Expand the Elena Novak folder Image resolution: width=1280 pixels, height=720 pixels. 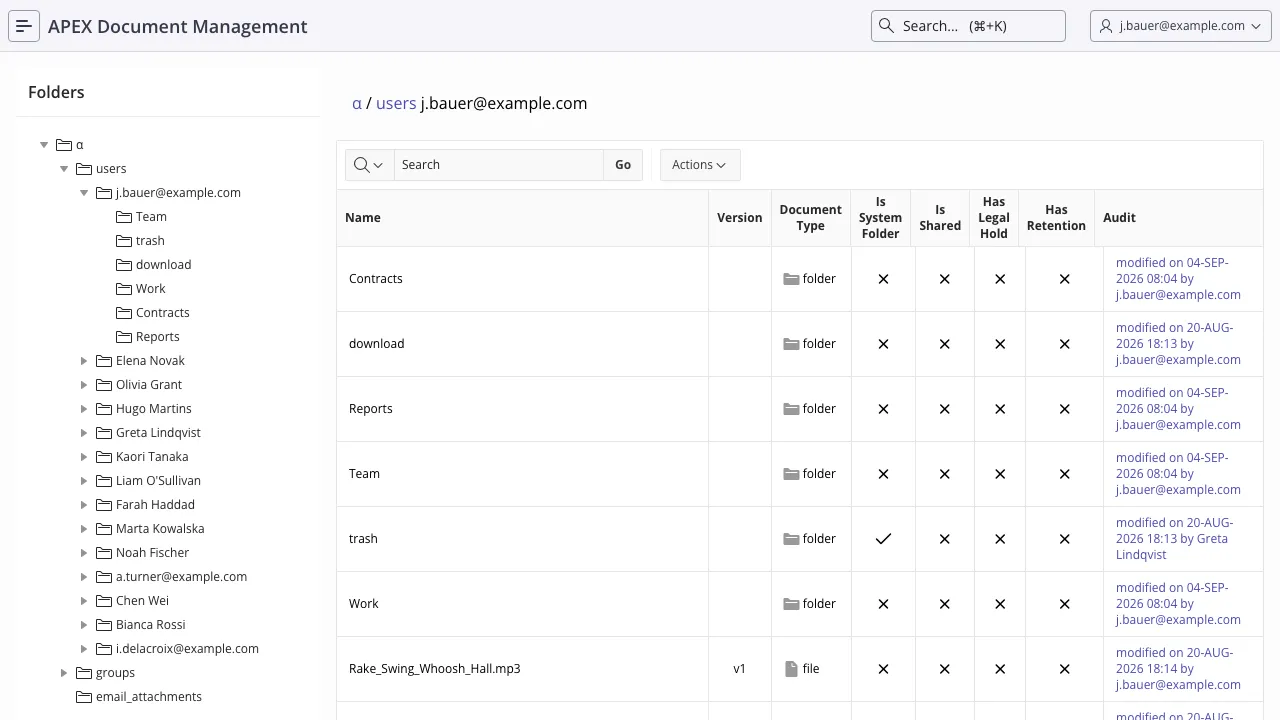point(84,361)
